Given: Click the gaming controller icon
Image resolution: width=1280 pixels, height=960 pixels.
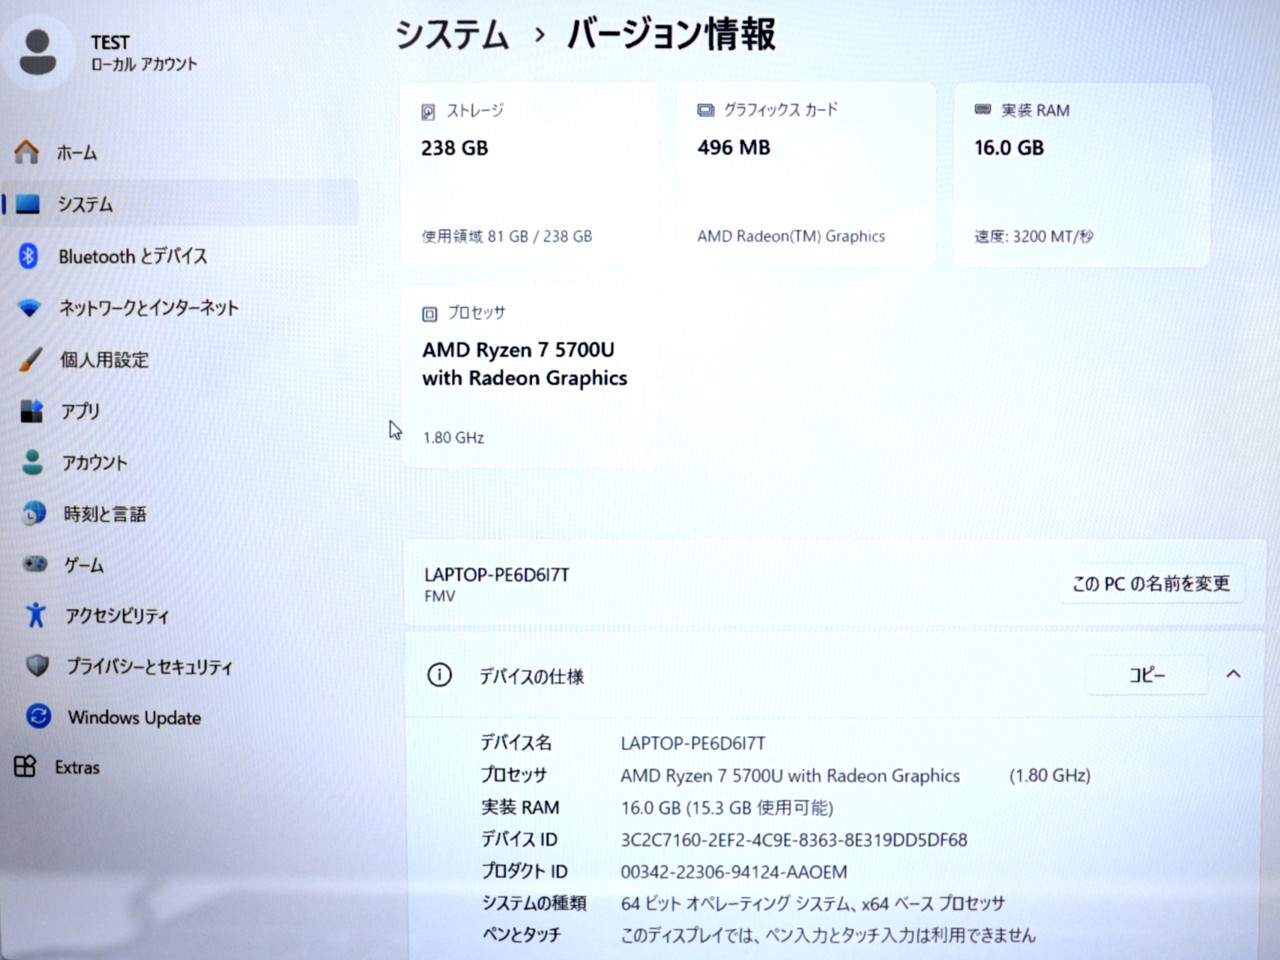Looking at the screenshot, I should (35, 565).
